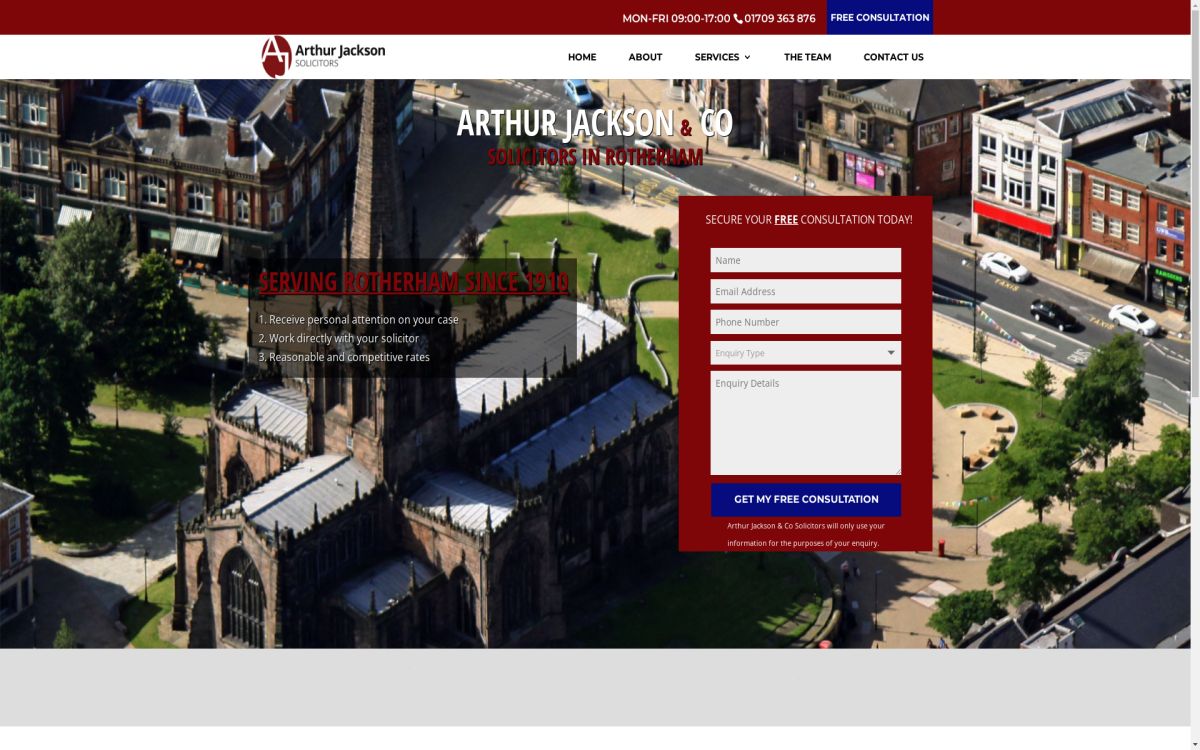Viewport: 1200px width, 750px height.
Task: Open the CONTACT US menu item
Action: click(893, 57)
